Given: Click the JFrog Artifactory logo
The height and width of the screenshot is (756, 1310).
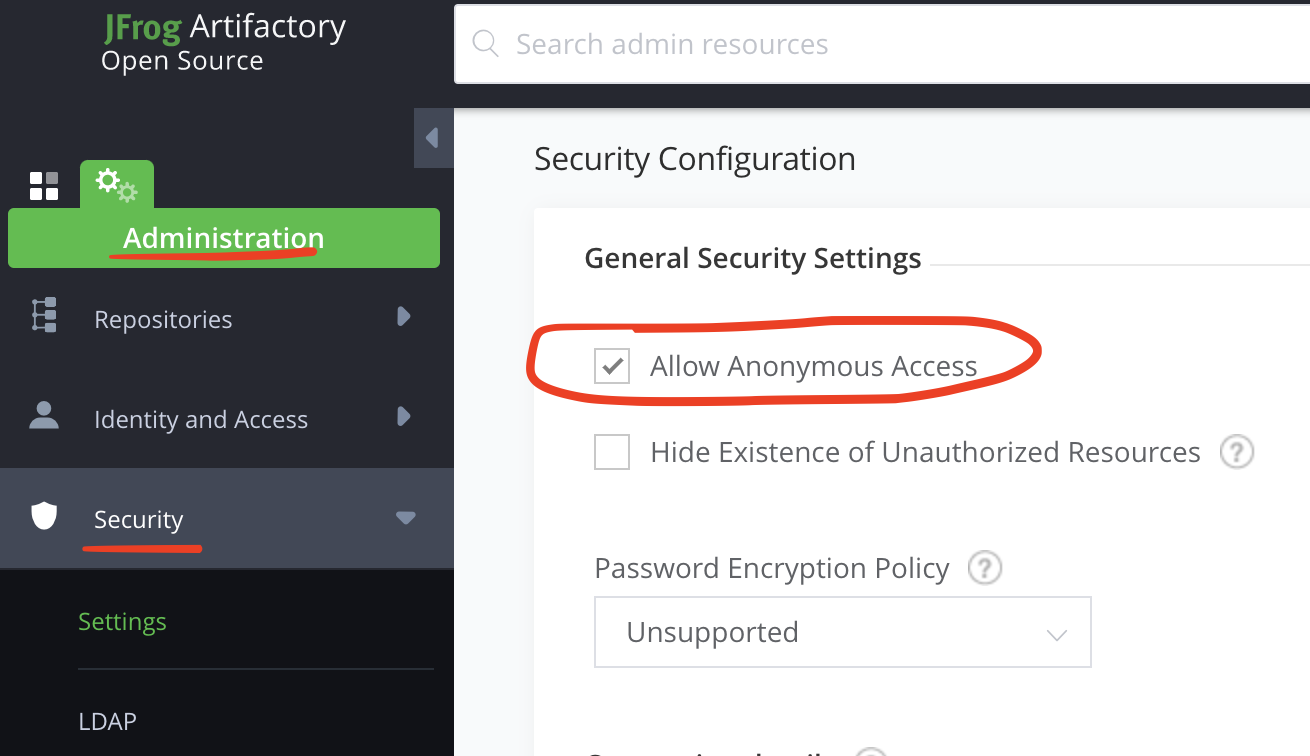Looking at the screenshot, I should pos(223,43).
